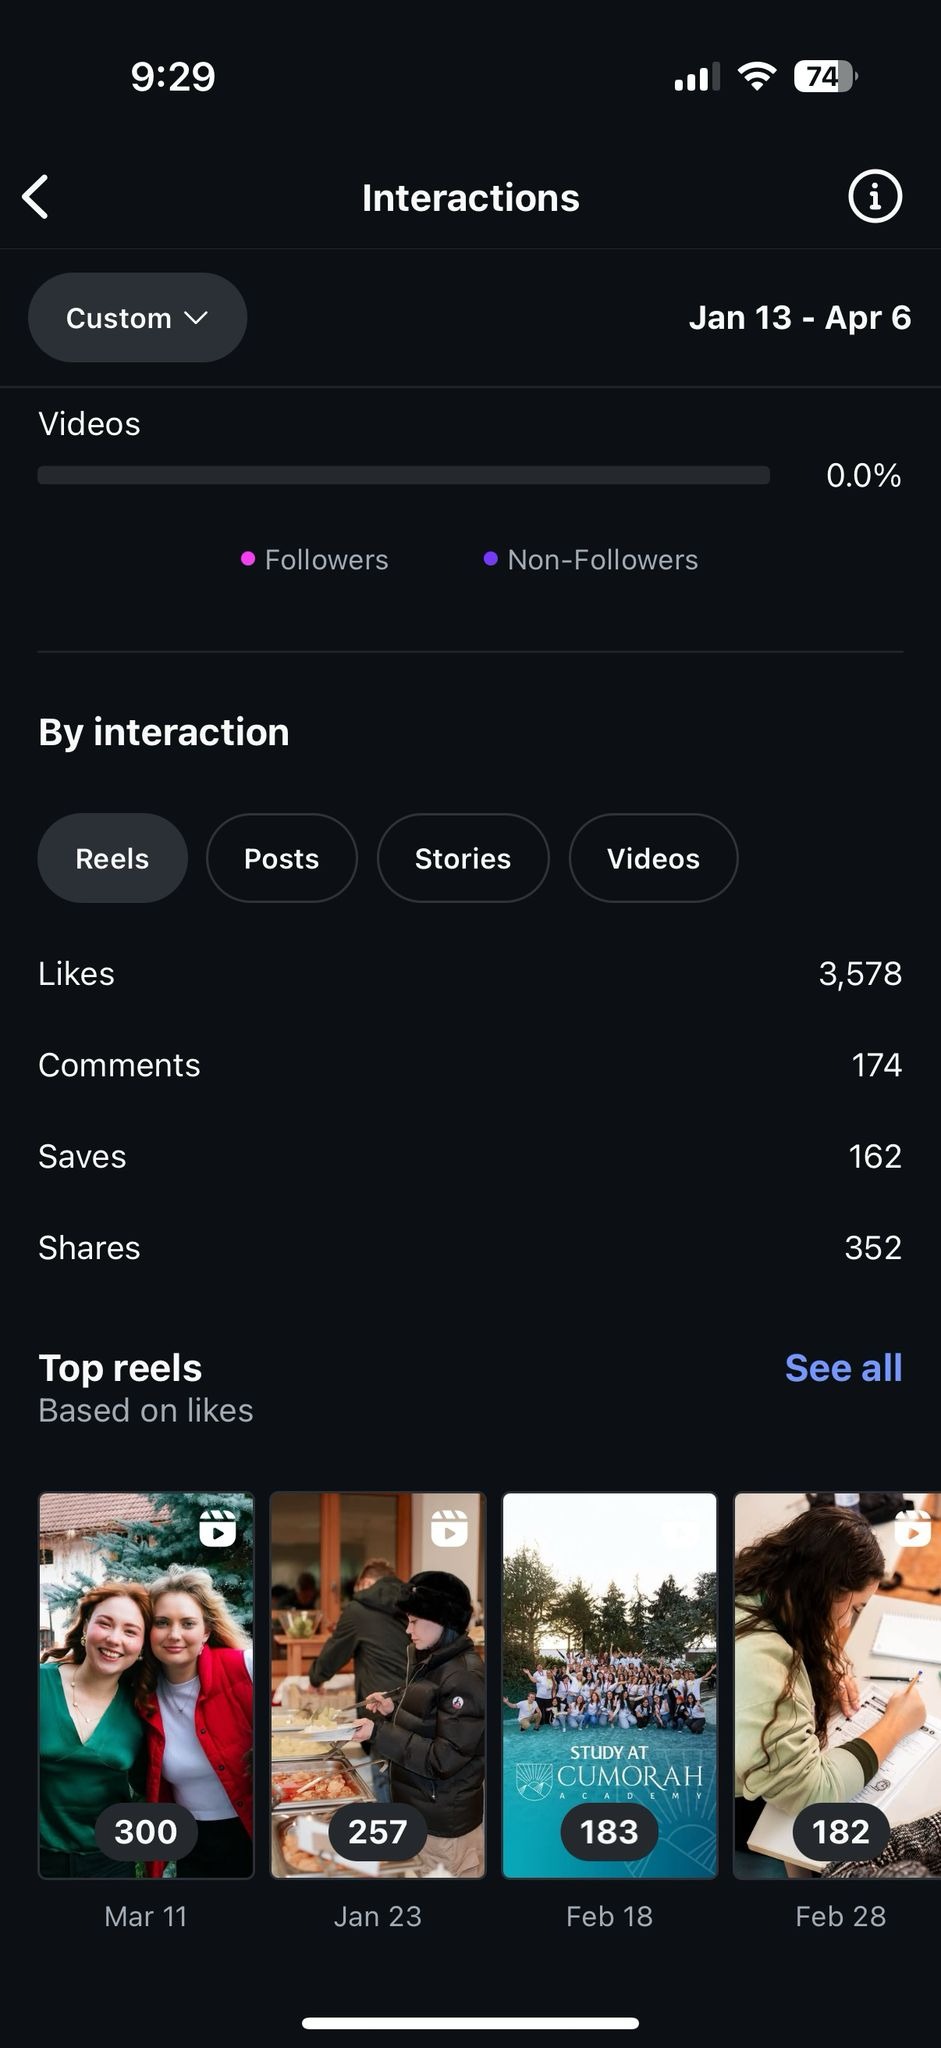Tap the battery indicator in status bar
The height and width of the screenshot is (2048, 941).
(824, 77)
